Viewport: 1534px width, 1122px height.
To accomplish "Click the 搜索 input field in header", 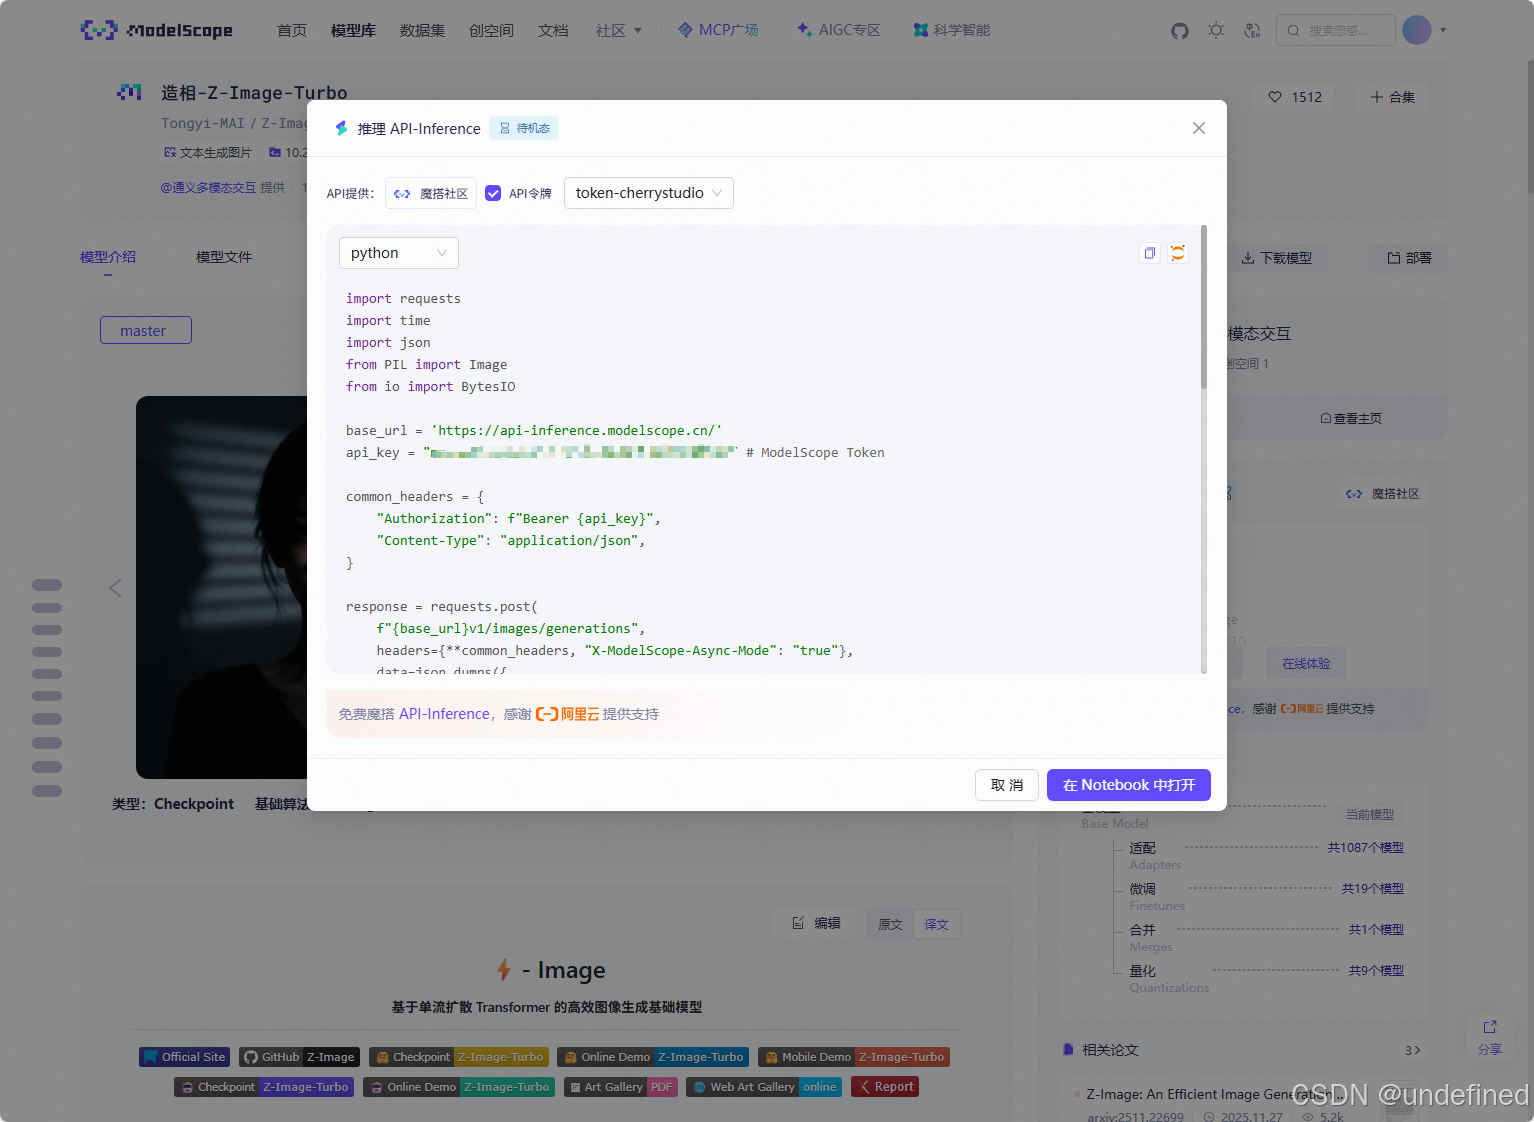I will [x=1336, y=30].
